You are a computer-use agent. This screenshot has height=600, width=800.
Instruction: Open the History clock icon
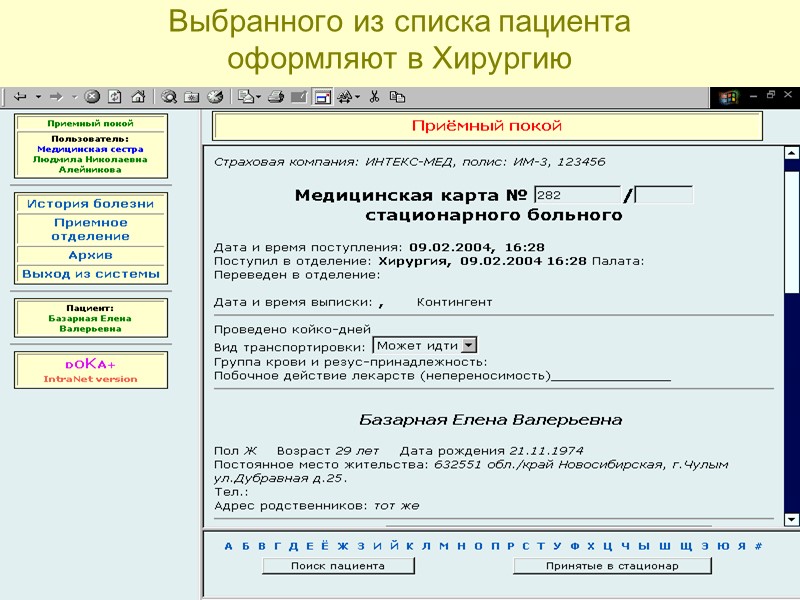pyautogui.click(x=215, y=96)
